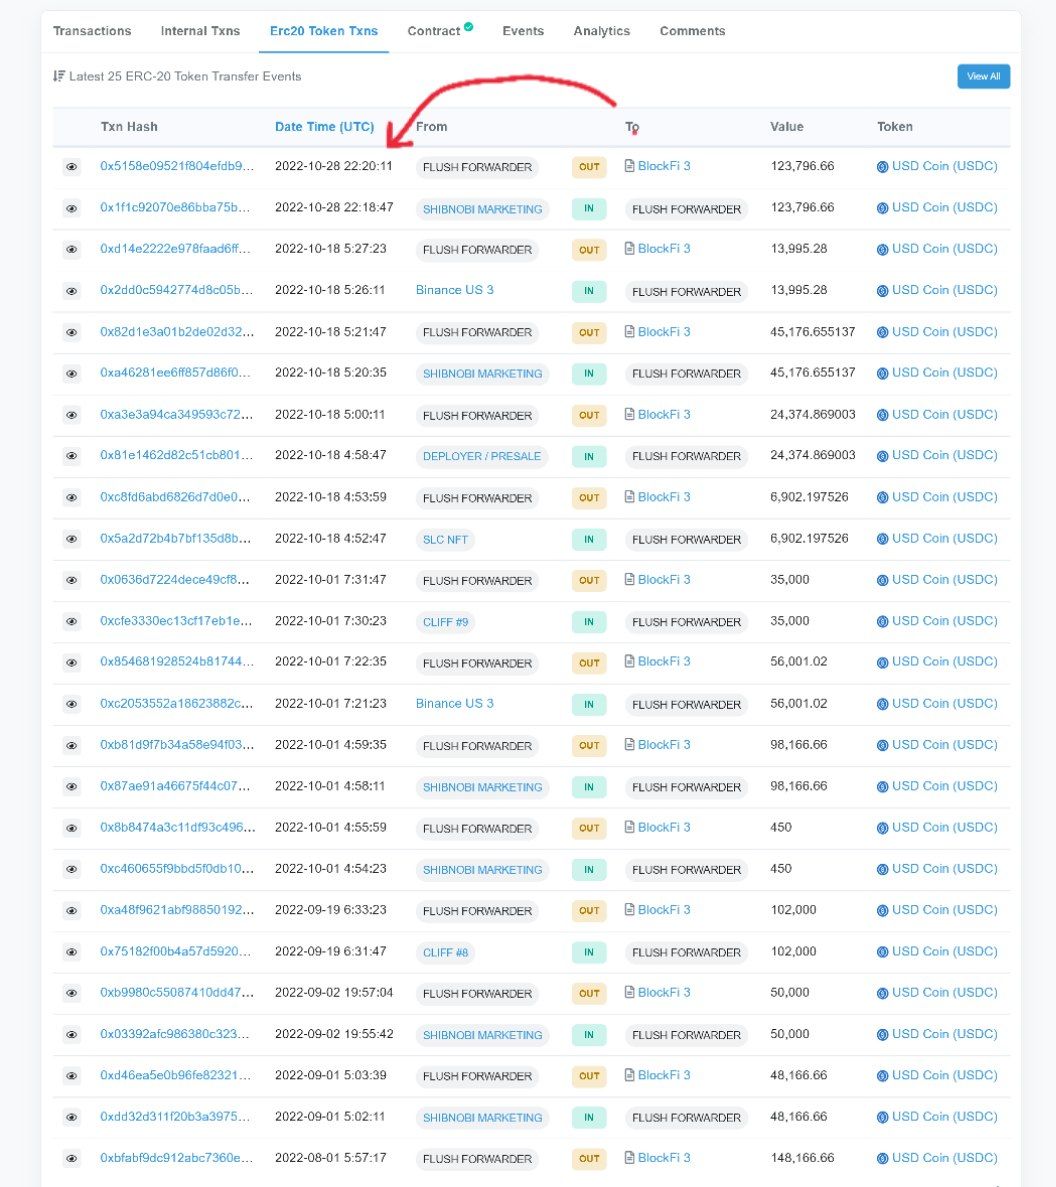Open the CLIFF #8 sender label

point(445,953)
